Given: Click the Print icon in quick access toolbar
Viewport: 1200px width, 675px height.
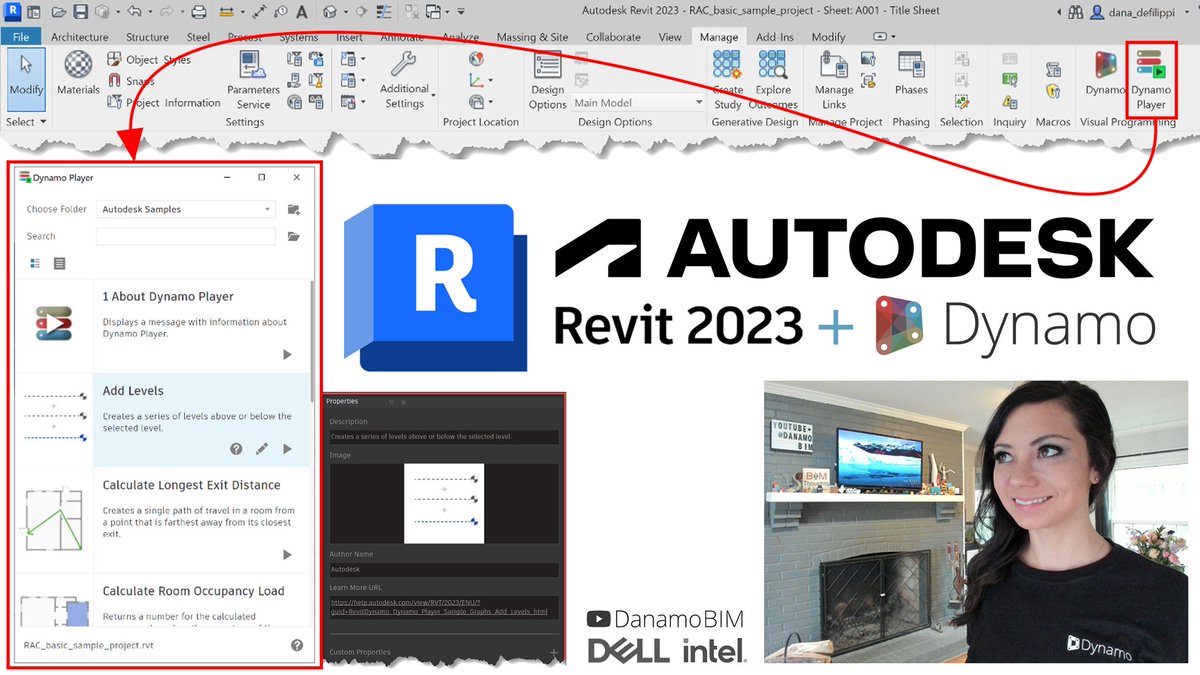Looking at the screenshot, I should tap(198, 13).
